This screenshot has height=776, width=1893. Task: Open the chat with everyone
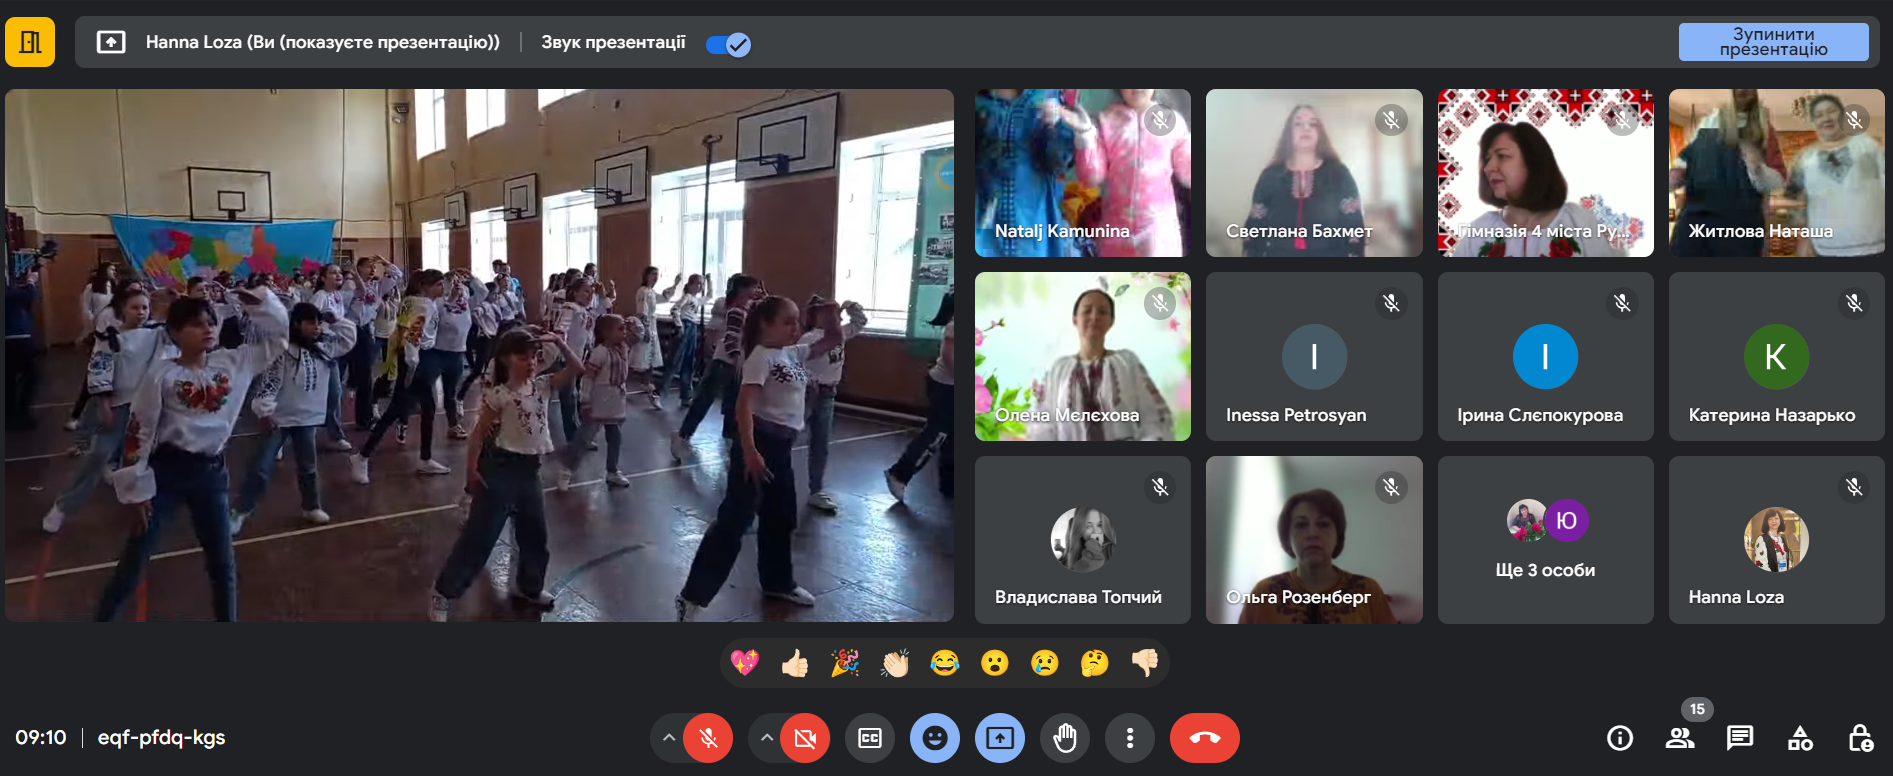click(x=1739, y=738)
